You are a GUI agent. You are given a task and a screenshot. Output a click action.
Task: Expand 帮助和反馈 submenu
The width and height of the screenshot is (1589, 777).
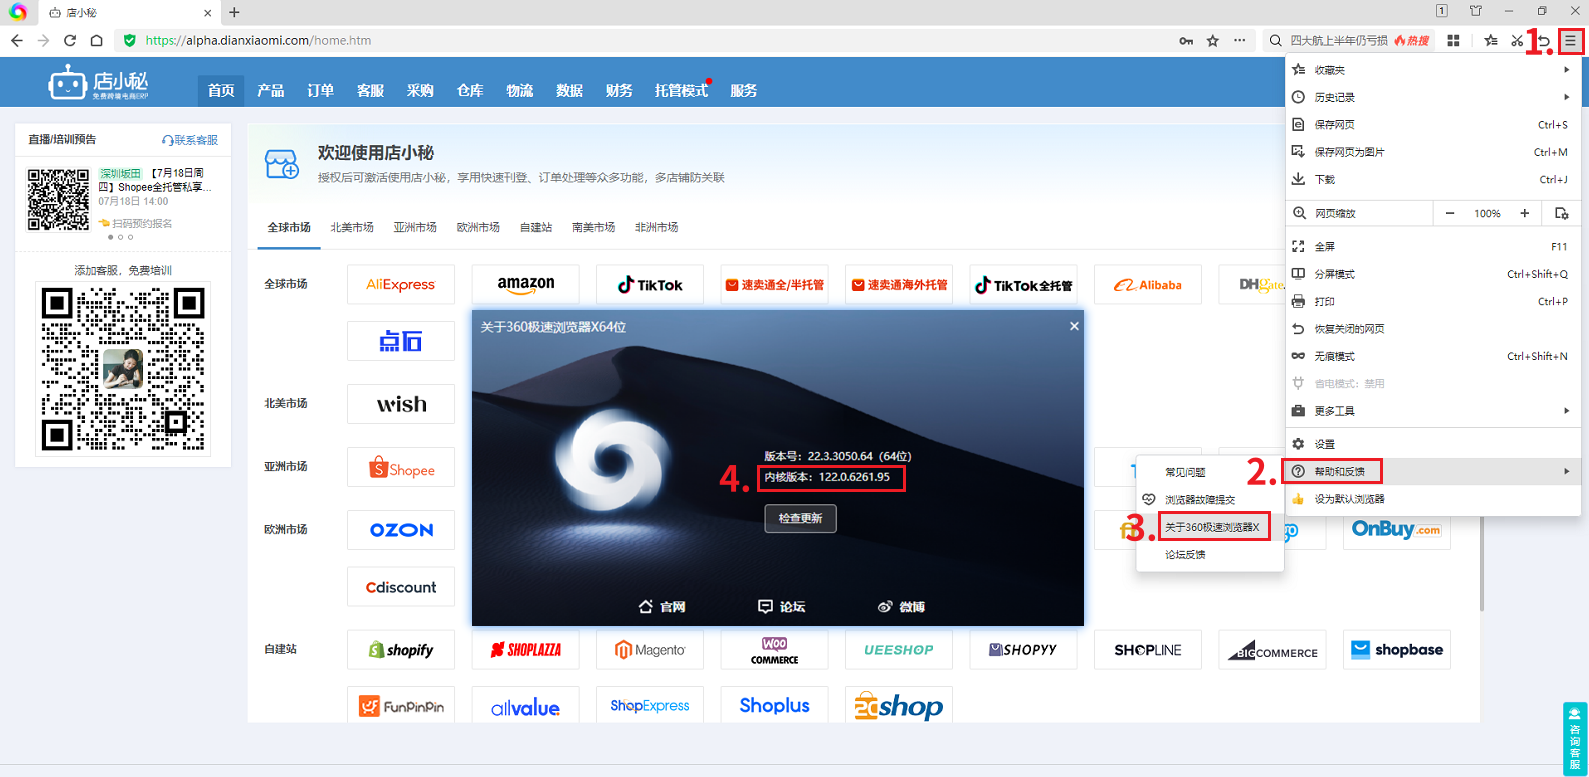(1432, 471)
